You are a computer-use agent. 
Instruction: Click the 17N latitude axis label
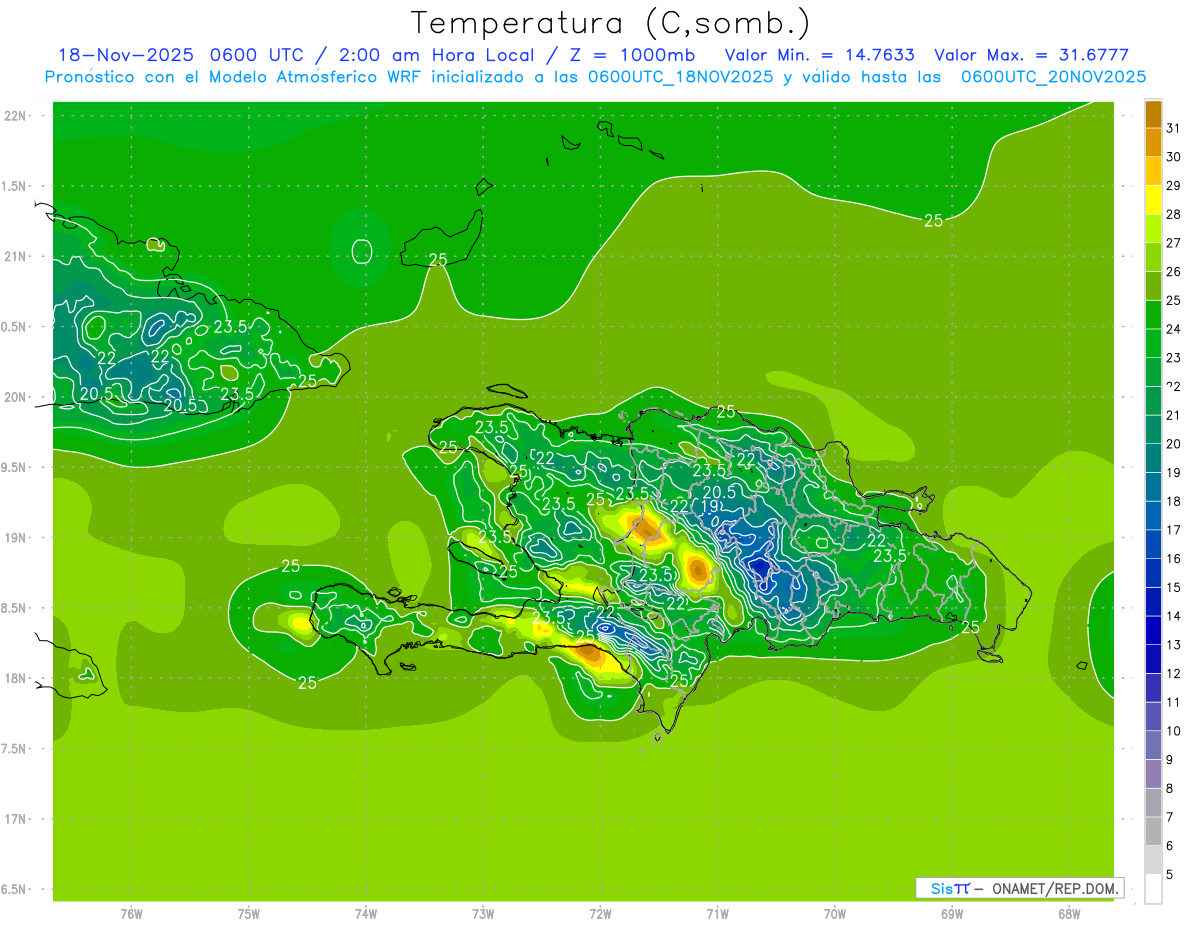coord(15,819)
